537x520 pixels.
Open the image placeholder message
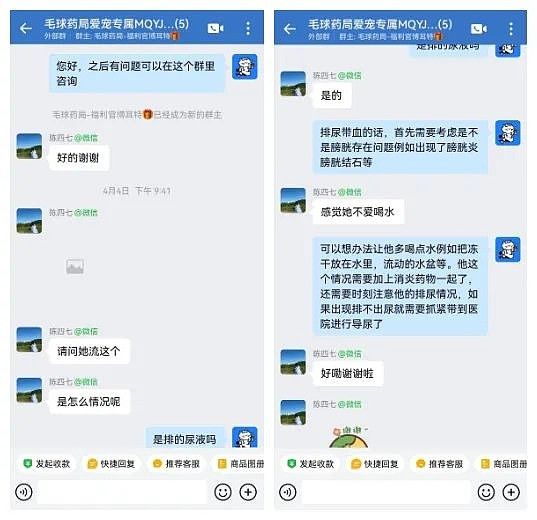[75, 267]
